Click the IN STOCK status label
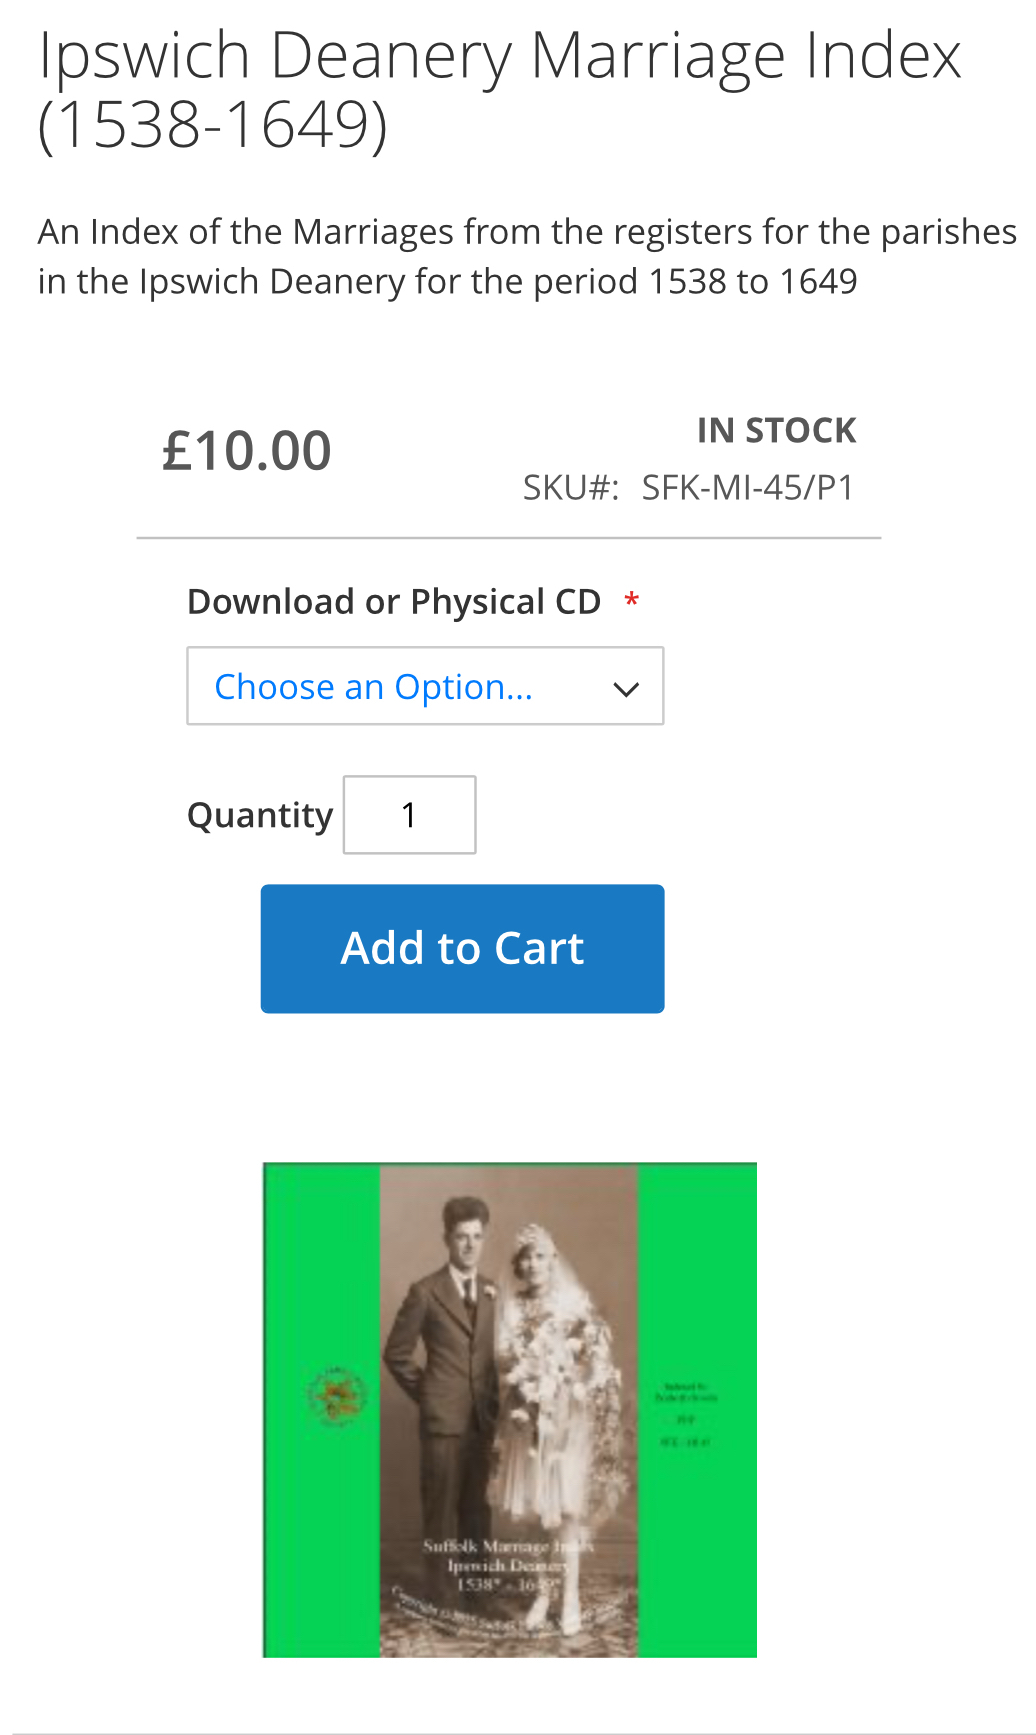The height and width of the screenshot is (1735, 1036). [x=776, y=431]
